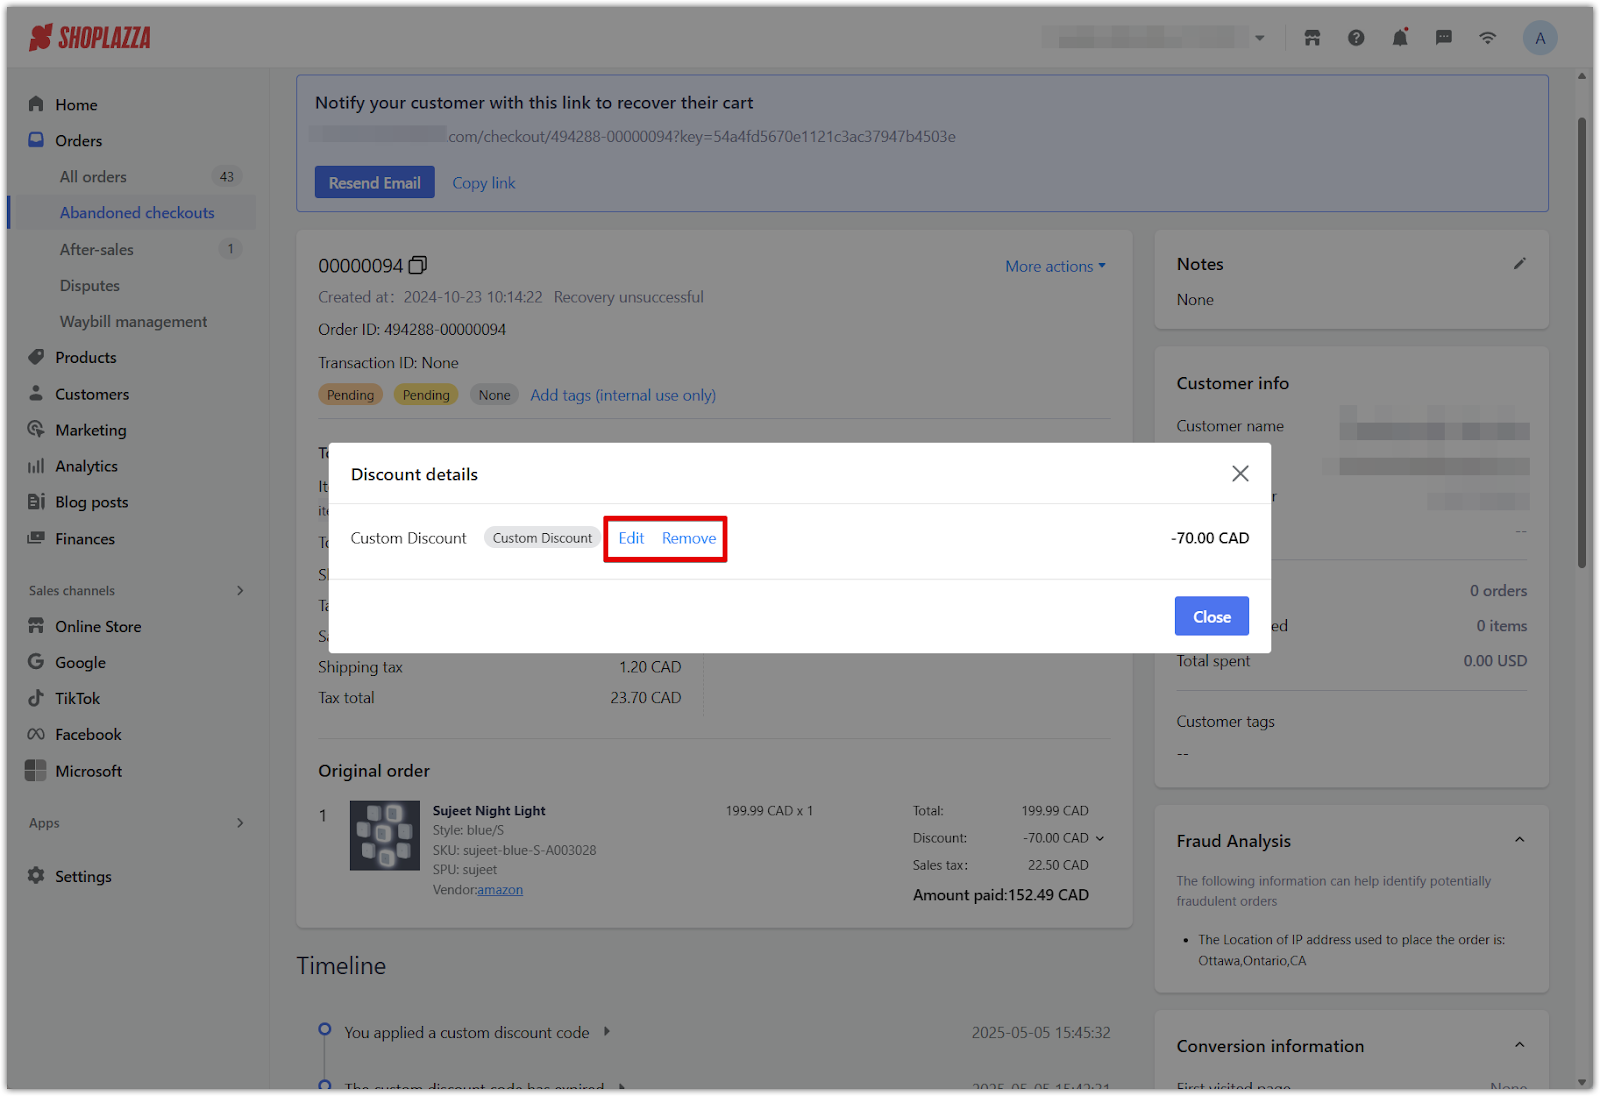Image resolution: width=1600 pixels, height=1096 pixels.
Task: Open Blog posts in sidebar
Action: coord(91,503)
